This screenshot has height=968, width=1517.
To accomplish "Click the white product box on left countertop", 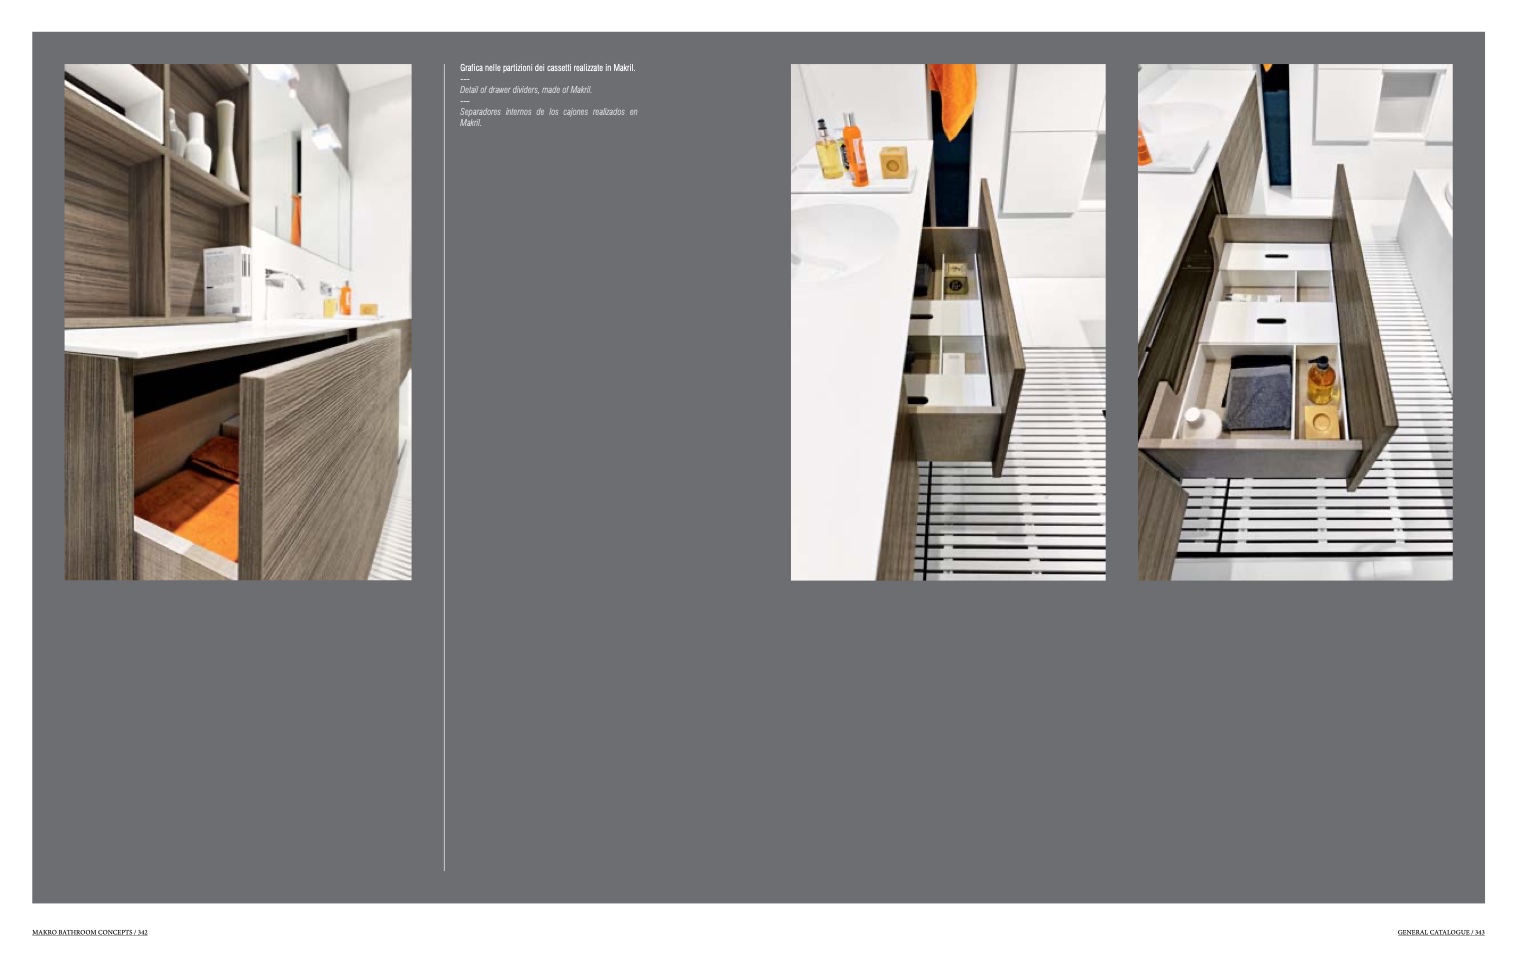I will point(226,280).
